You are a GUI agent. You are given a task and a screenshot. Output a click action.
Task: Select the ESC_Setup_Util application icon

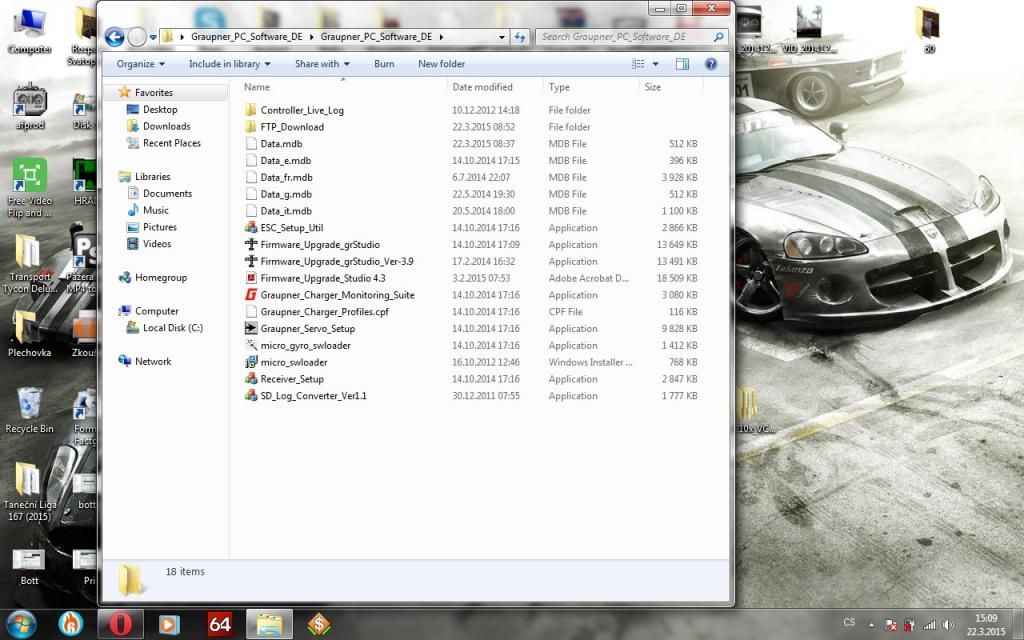(x=251, y=228)
